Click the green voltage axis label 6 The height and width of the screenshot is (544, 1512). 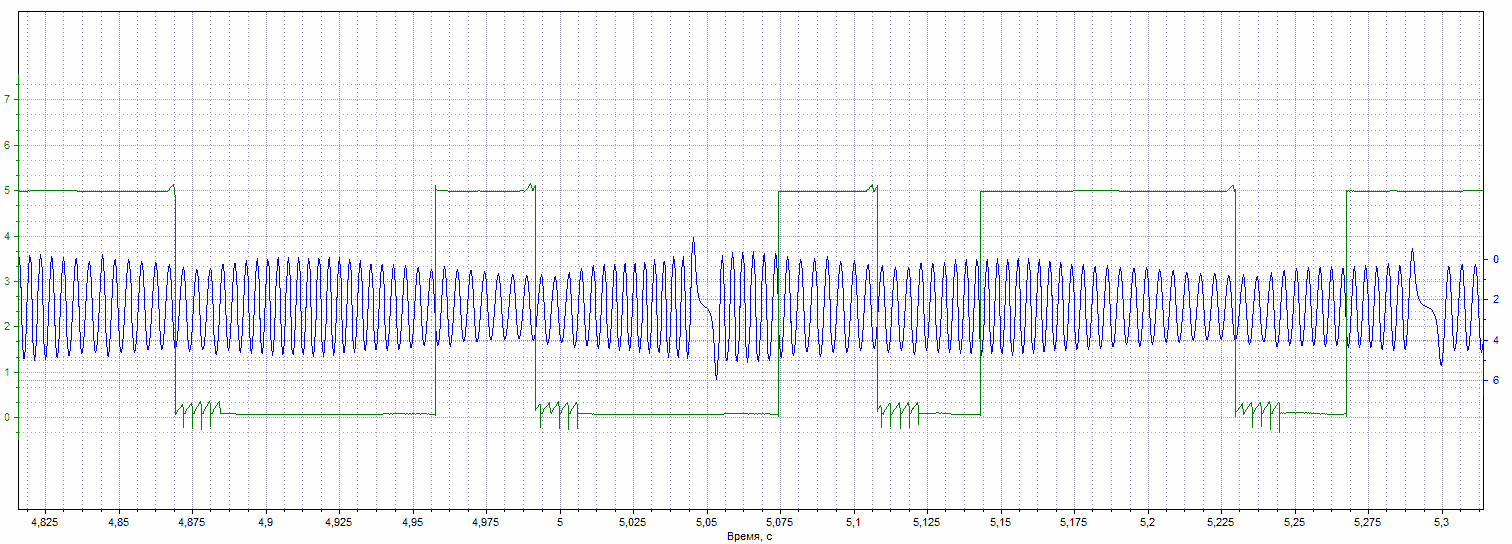7,145
